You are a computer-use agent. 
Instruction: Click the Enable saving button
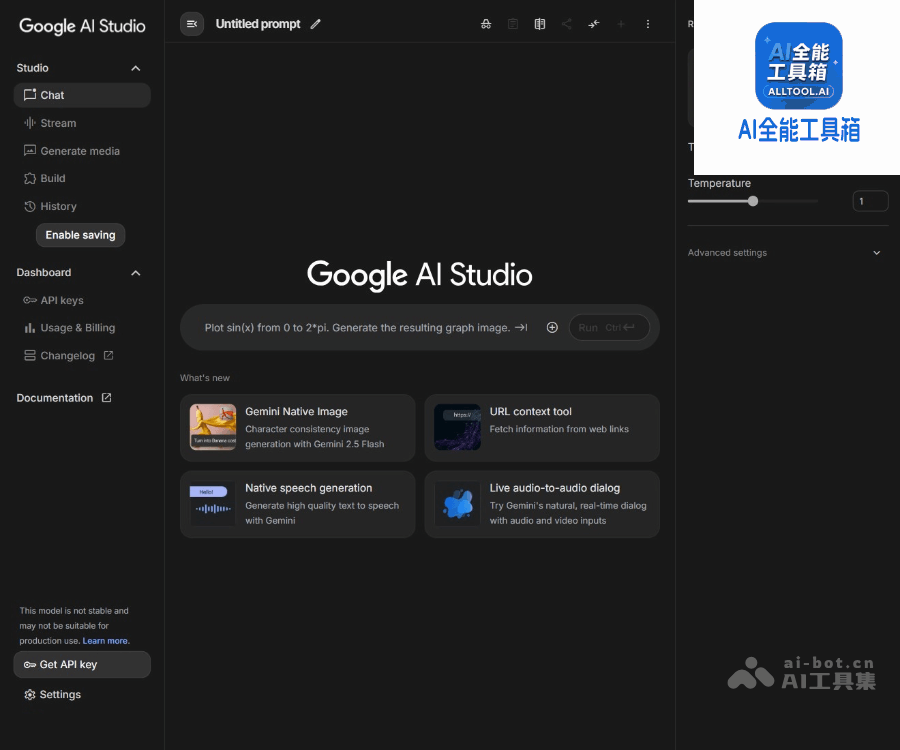pyautogui.click(x=80, y=235)
